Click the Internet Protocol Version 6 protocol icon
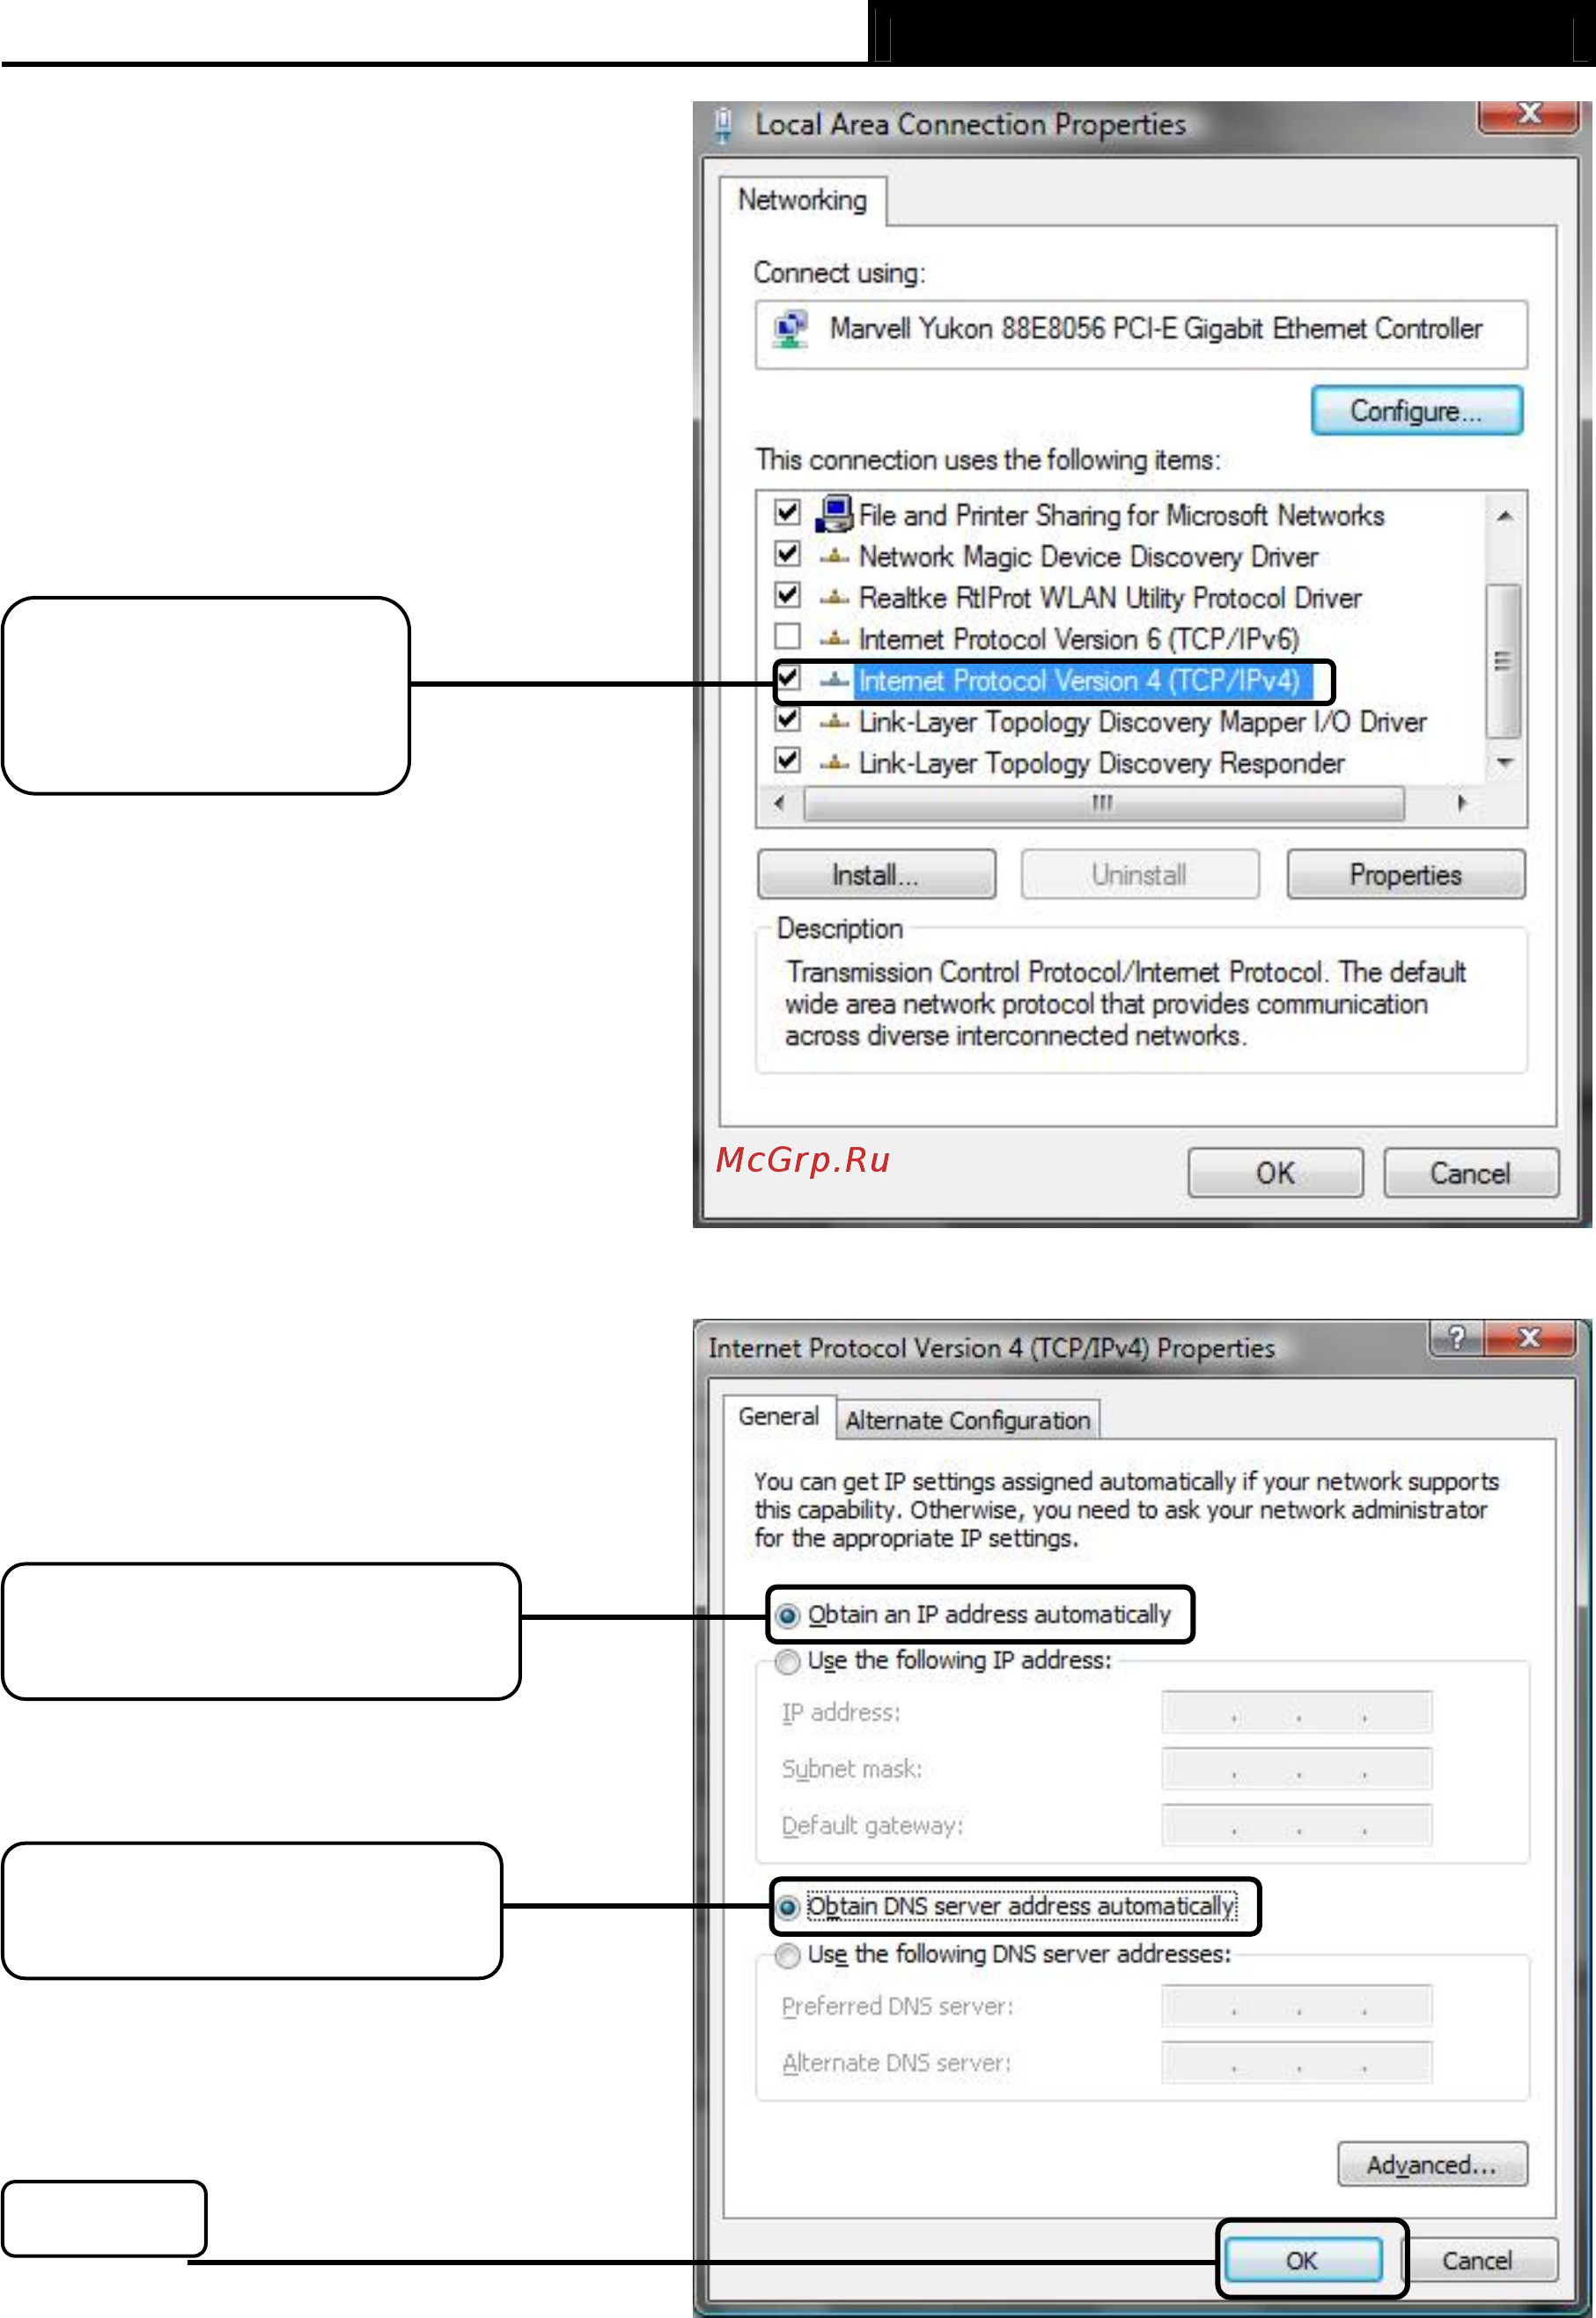Viewport: 1596px width, 2318px height. [834, 639]
